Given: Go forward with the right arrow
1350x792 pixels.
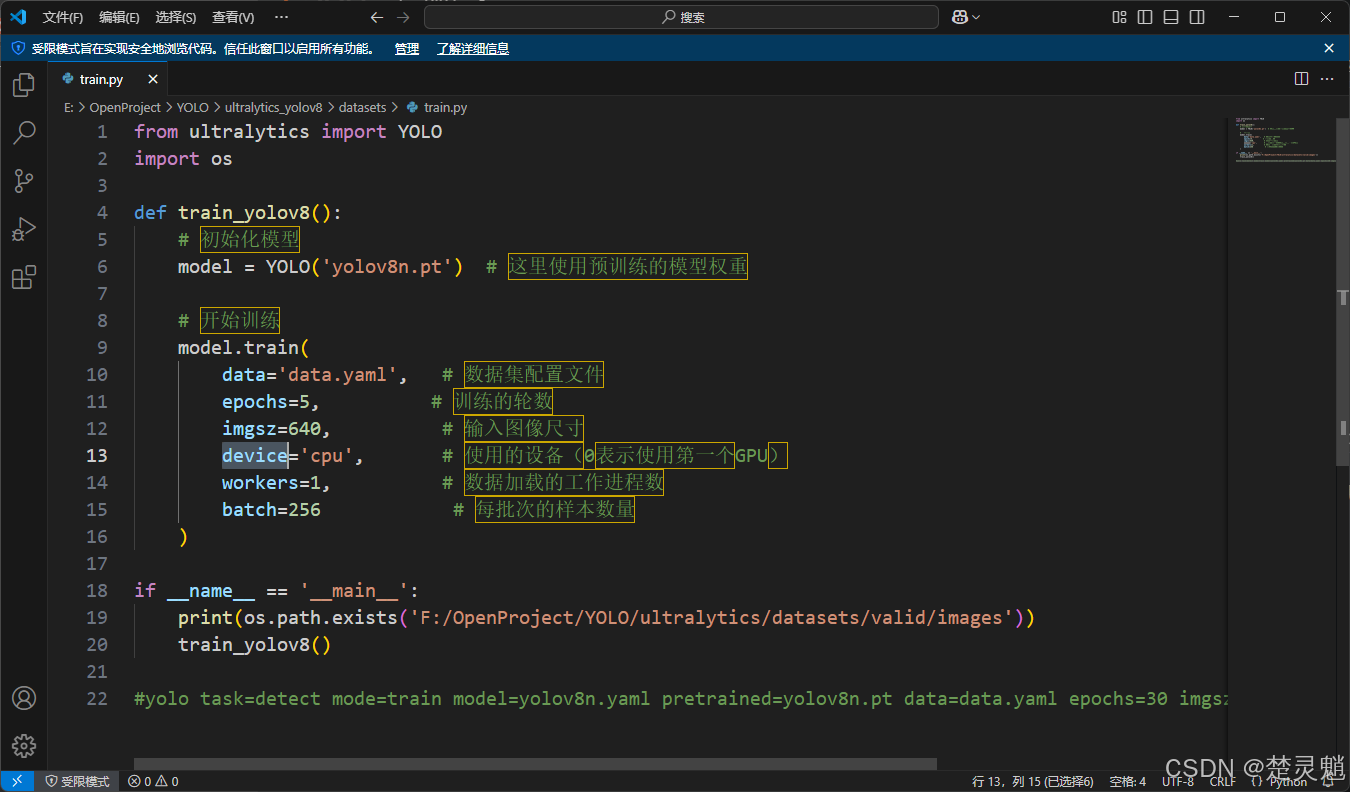Looking at the screenshot, I should (x=403, y=17).
